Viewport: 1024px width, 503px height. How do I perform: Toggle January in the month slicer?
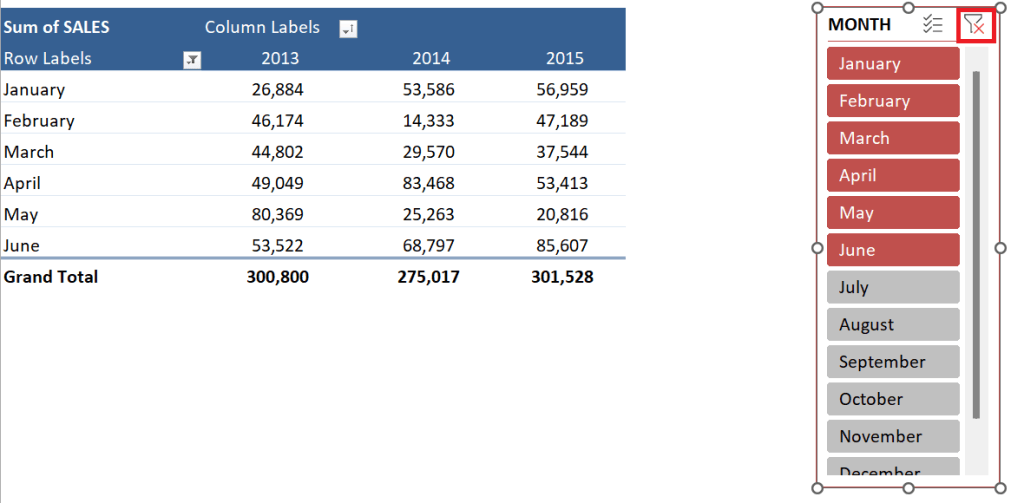pos(892,63)
